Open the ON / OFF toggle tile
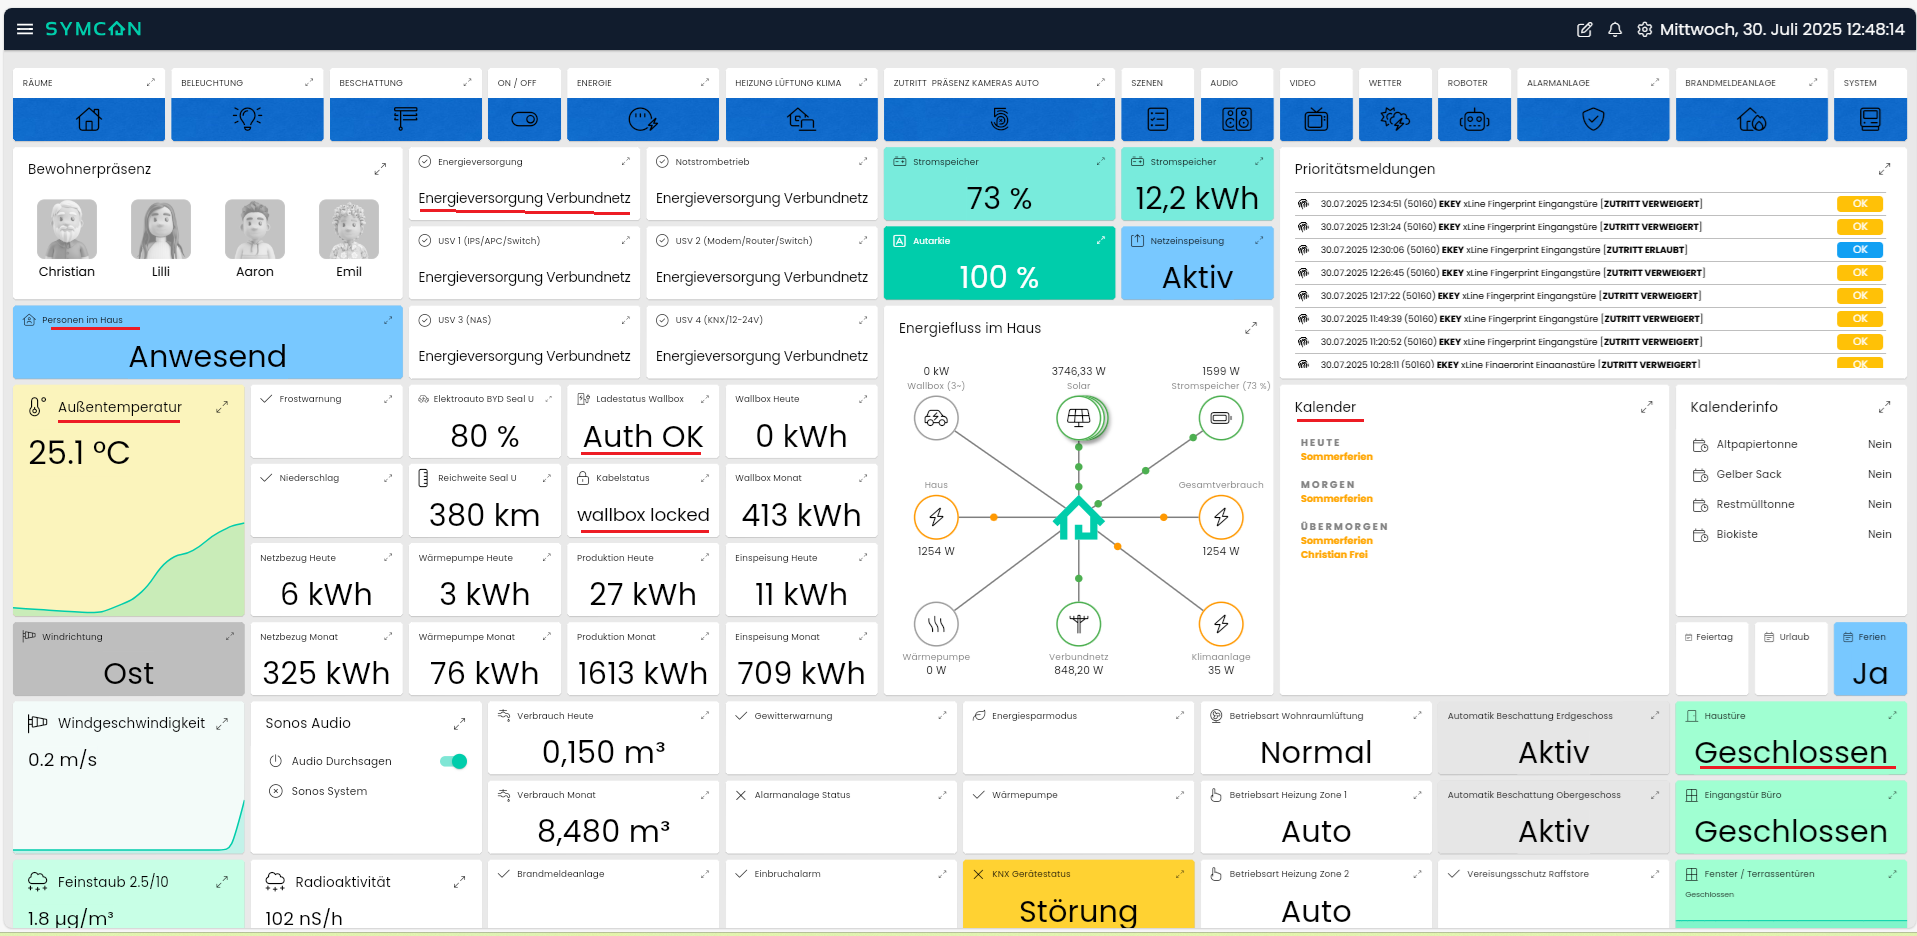This screenshot has width=1917, height=936. pyautogui.click(x=524, y=119)
